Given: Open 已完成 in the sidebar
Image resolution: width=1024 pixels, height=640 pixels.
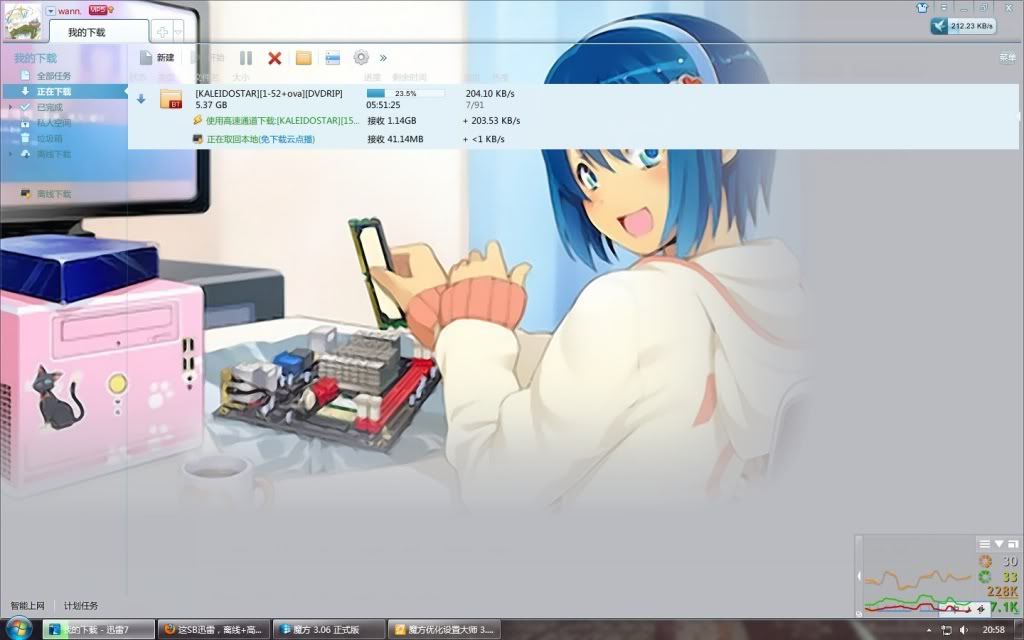Looking at the screenshot, I should point(50,107).
